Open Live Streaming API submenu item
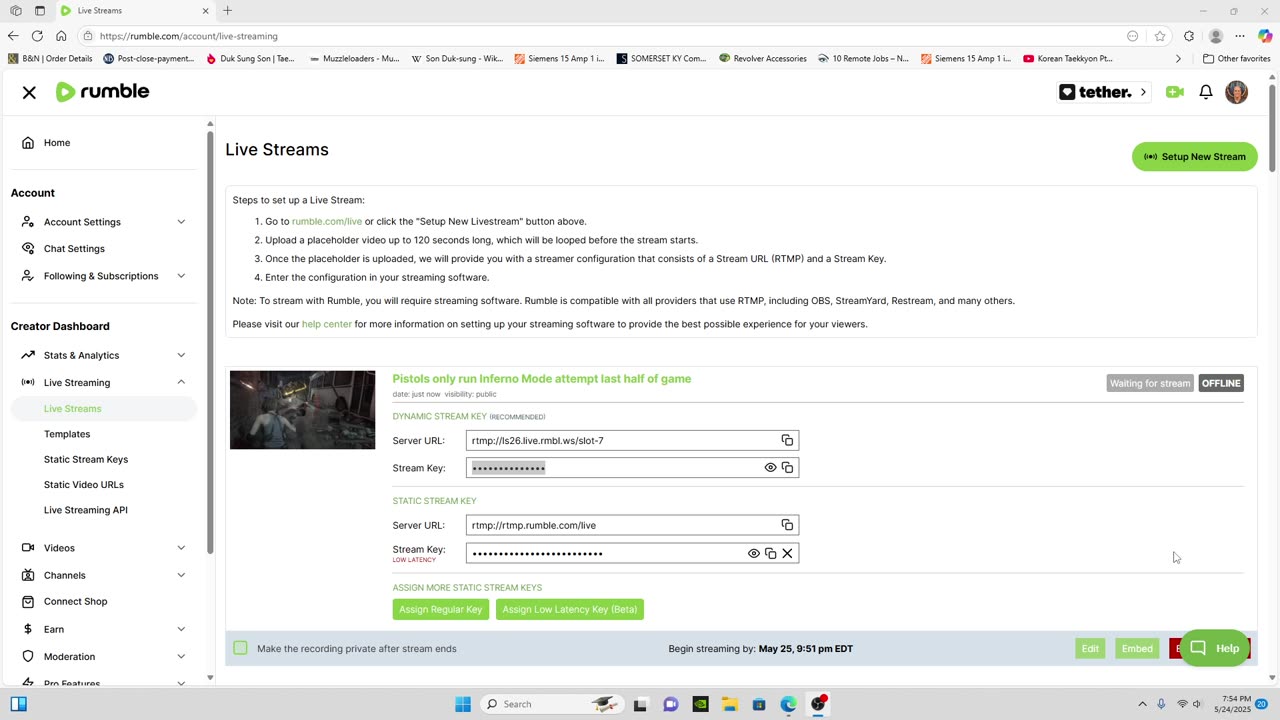Screen dimensions: 1280x720 click(86, 510)
